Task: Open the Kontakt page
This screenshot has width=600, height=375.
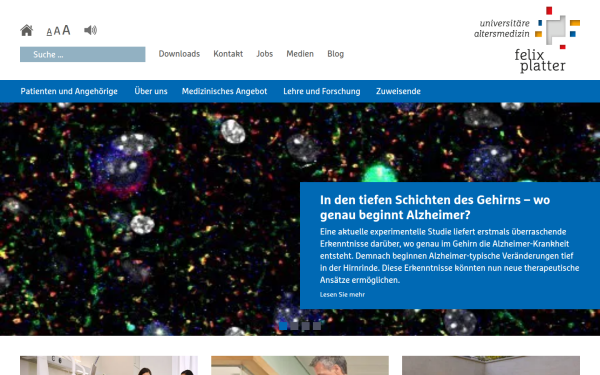Action: [228, 54]
